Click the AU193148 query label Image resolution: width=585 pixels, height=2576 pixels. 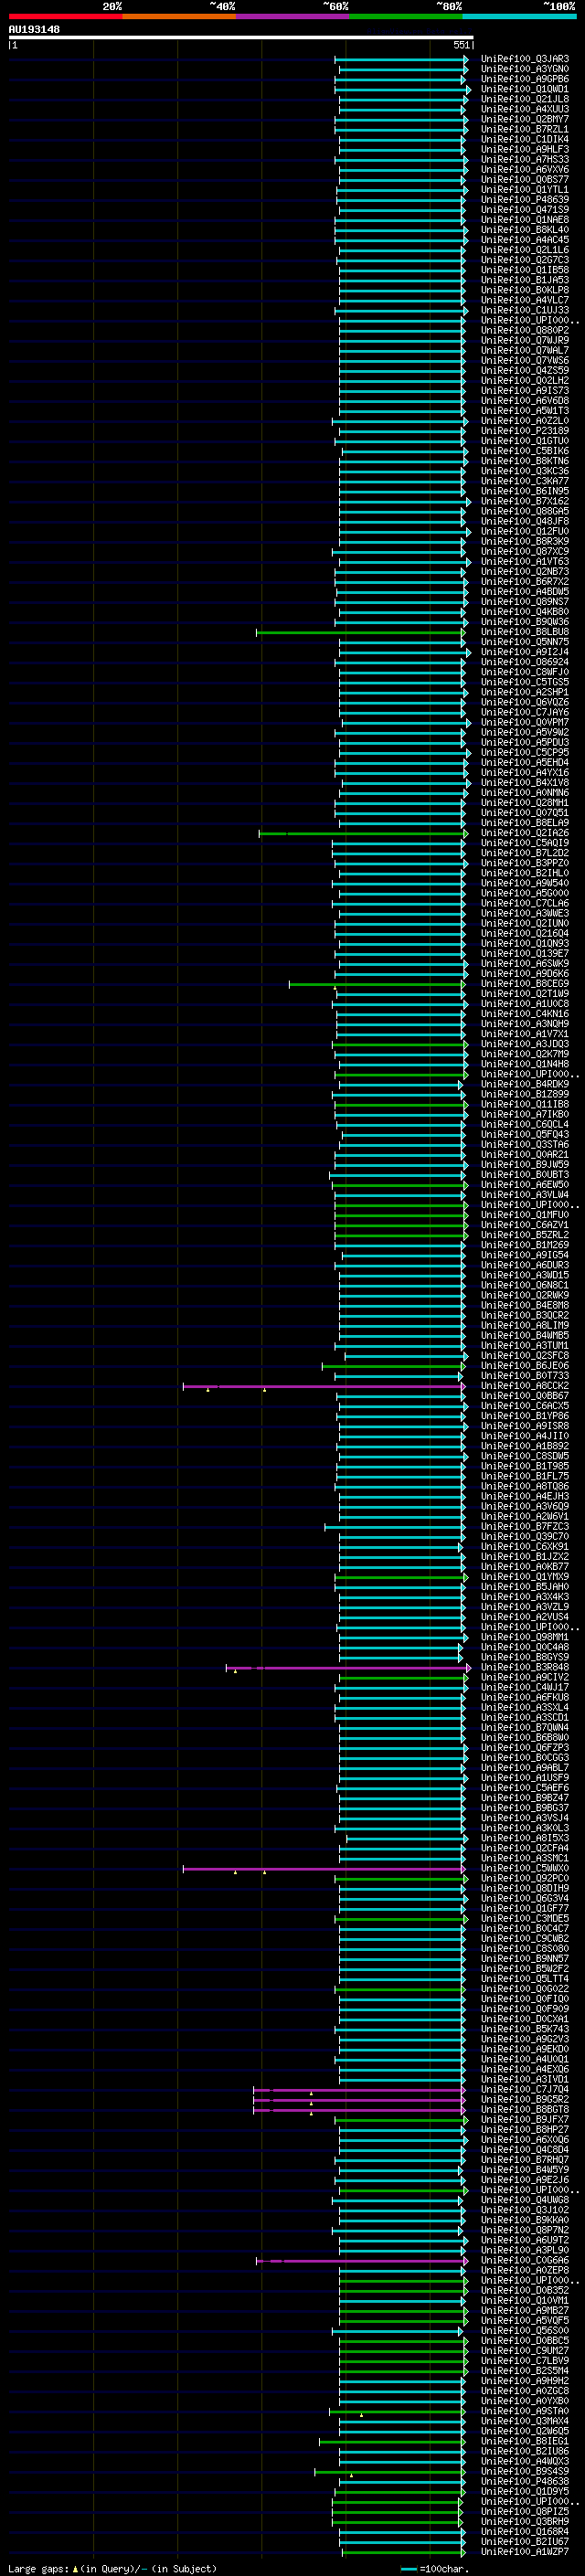click(x=34, y=29)
